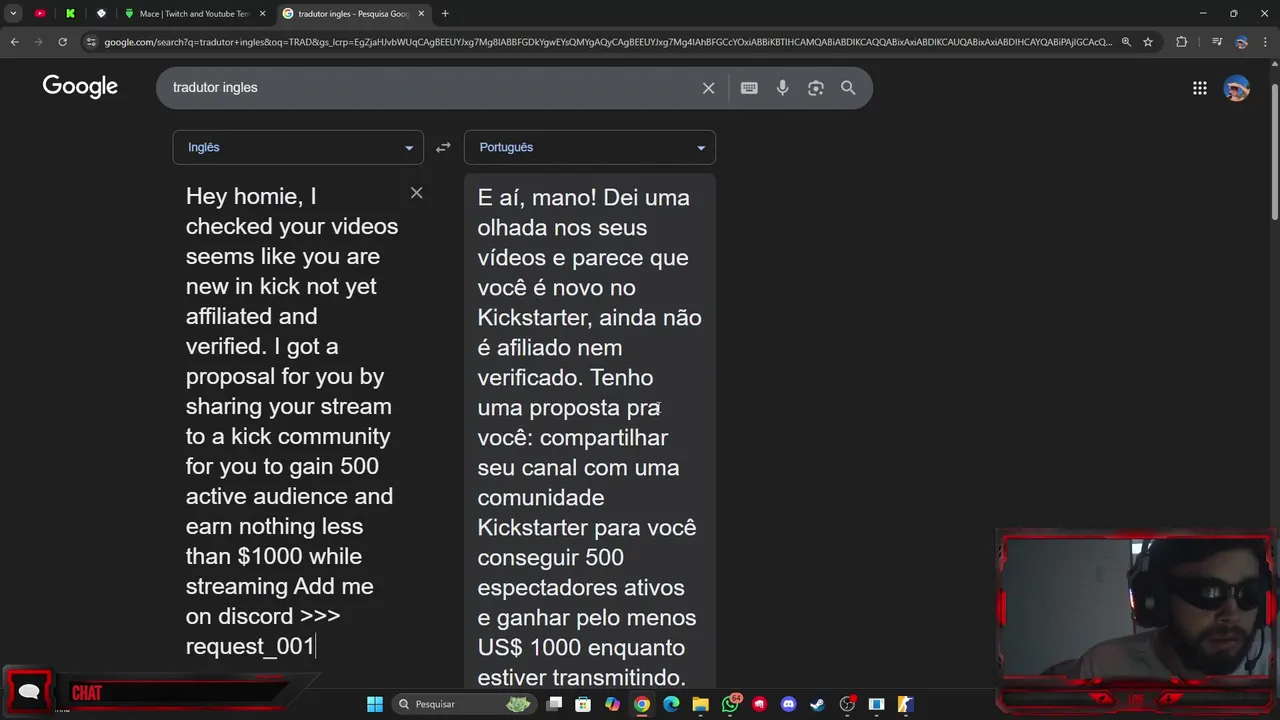View site information icon in address bar
Image resolution: width=1280 pixels, height=720 pixels.
[91, 42]
